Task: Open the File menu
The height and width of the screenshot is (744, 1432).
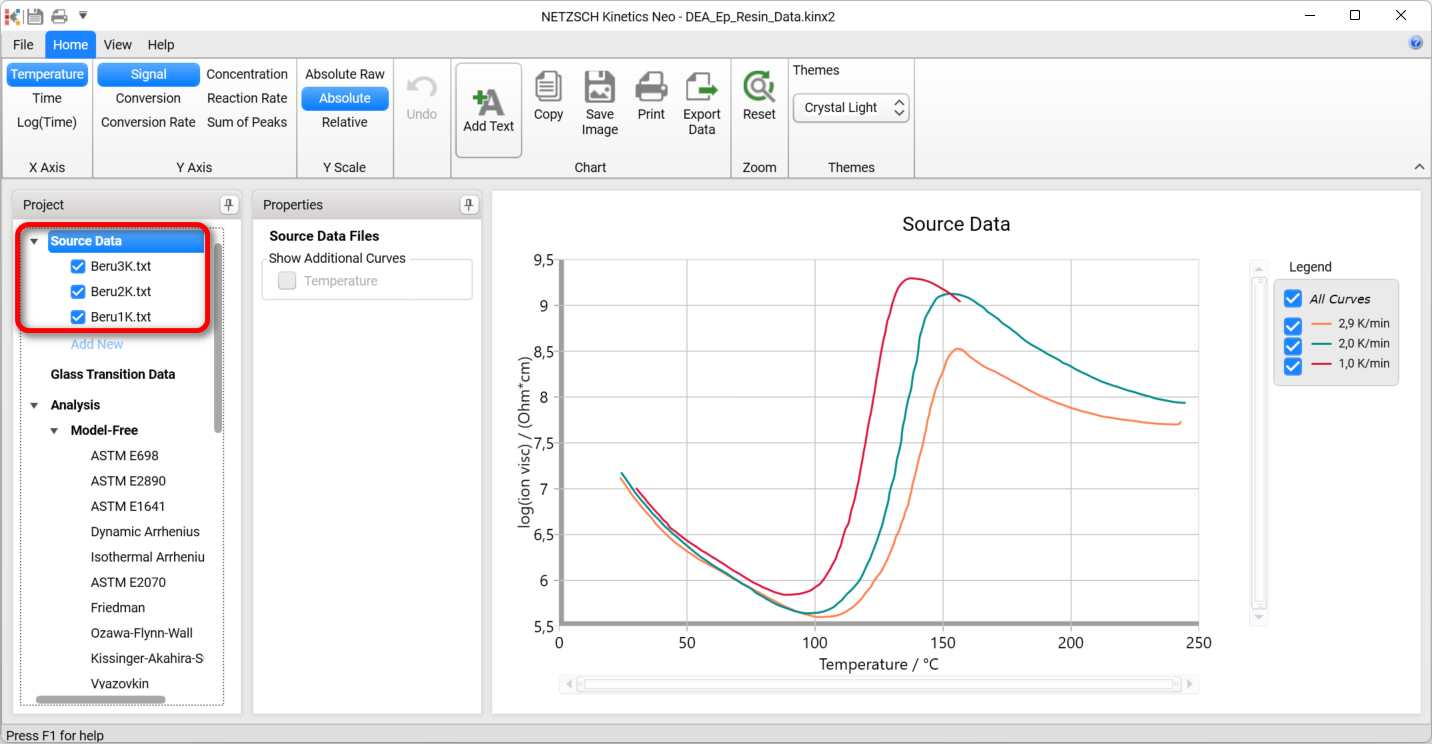Action: point(23,45)
